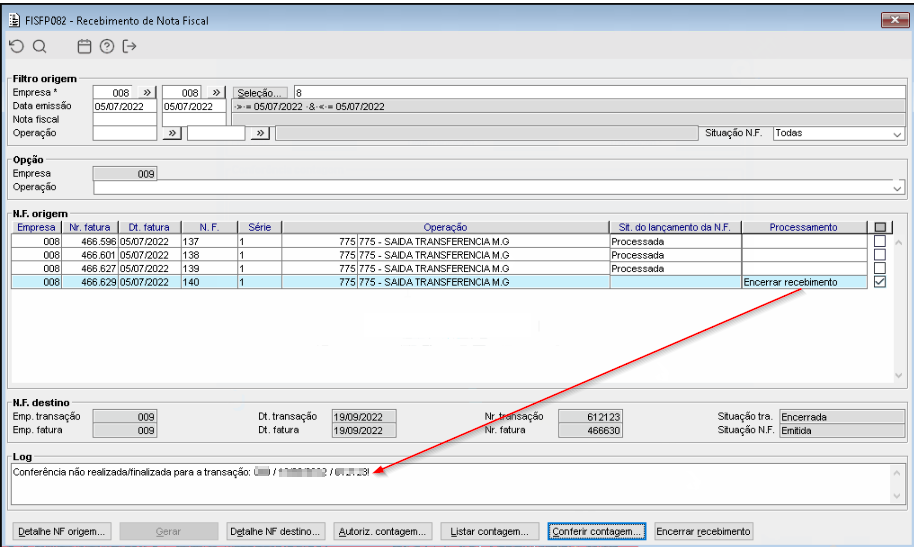This screenshot has width=914, height=547.
Task: Click the grid scrollbar up arrow
Action: coord(898,243)
